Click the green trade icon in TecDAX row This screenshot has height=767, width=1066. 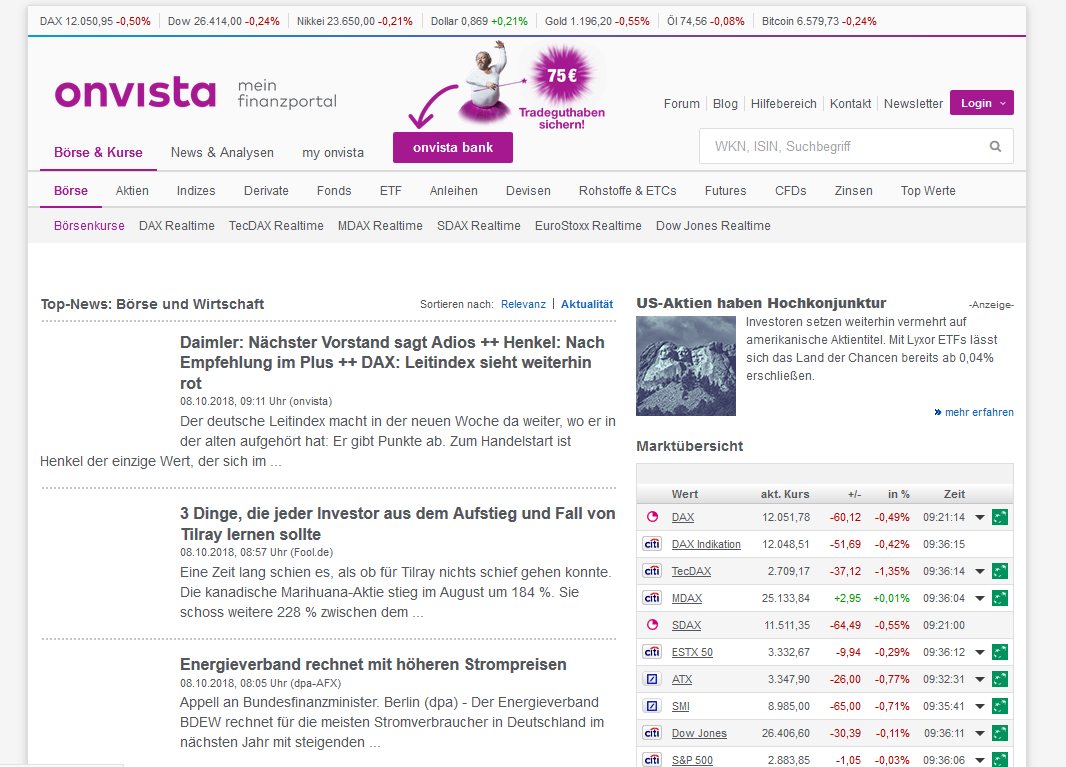tap(999, 571)
